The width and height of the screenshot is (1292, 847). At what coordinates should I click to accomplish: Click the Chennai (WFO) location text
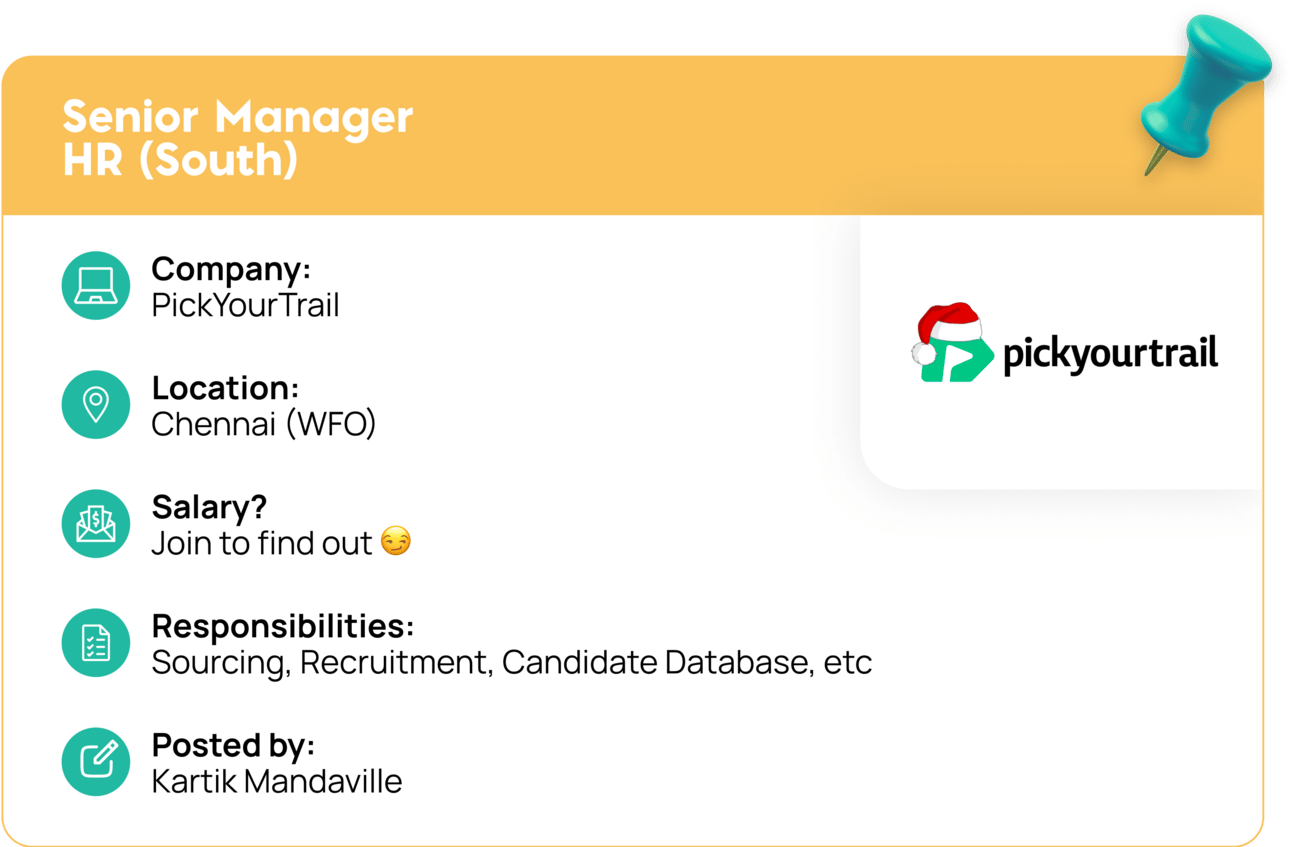263,424
